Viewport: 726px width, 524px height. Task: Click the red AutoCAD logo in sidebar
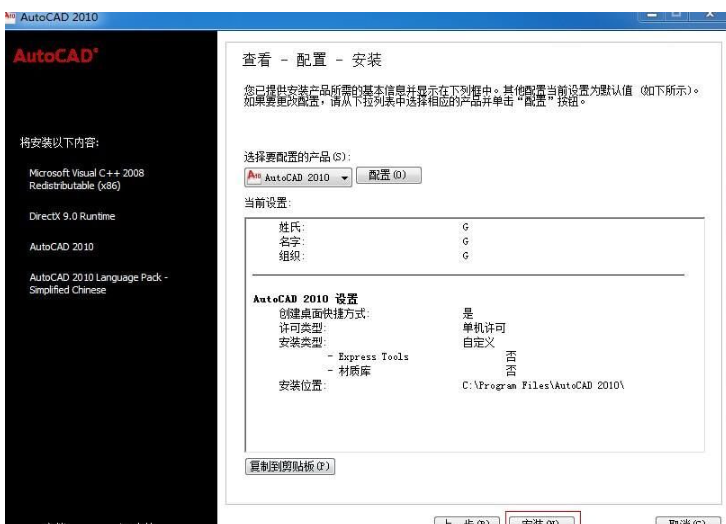pos(56,56)
